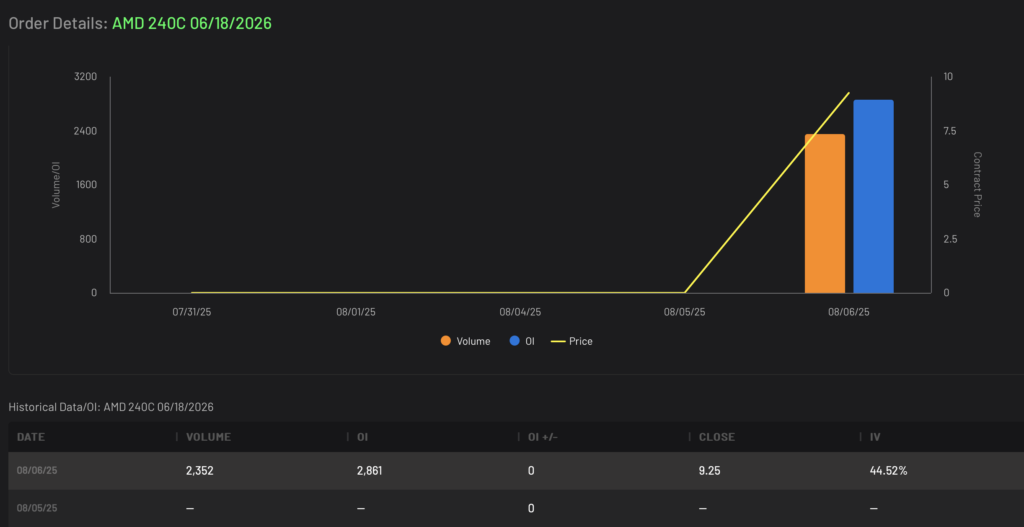This screenshot has width=1024, height=527.
Task: Select the 08/06/25 date cell in table
Action: (x=37, y=470)
